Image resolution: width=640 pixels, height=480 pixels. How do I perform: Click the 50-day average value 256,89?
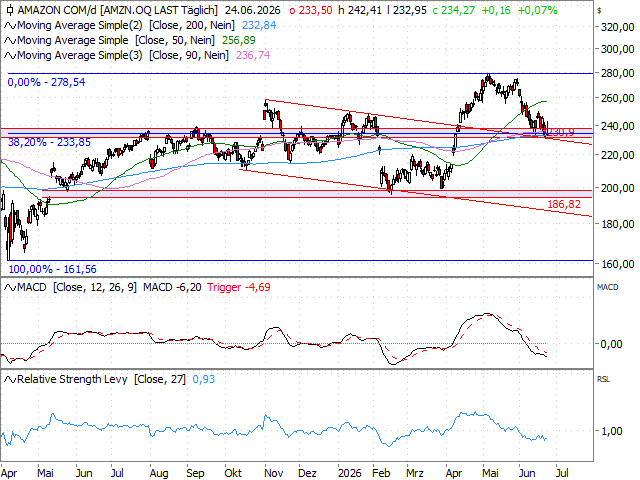pos(238,40)
